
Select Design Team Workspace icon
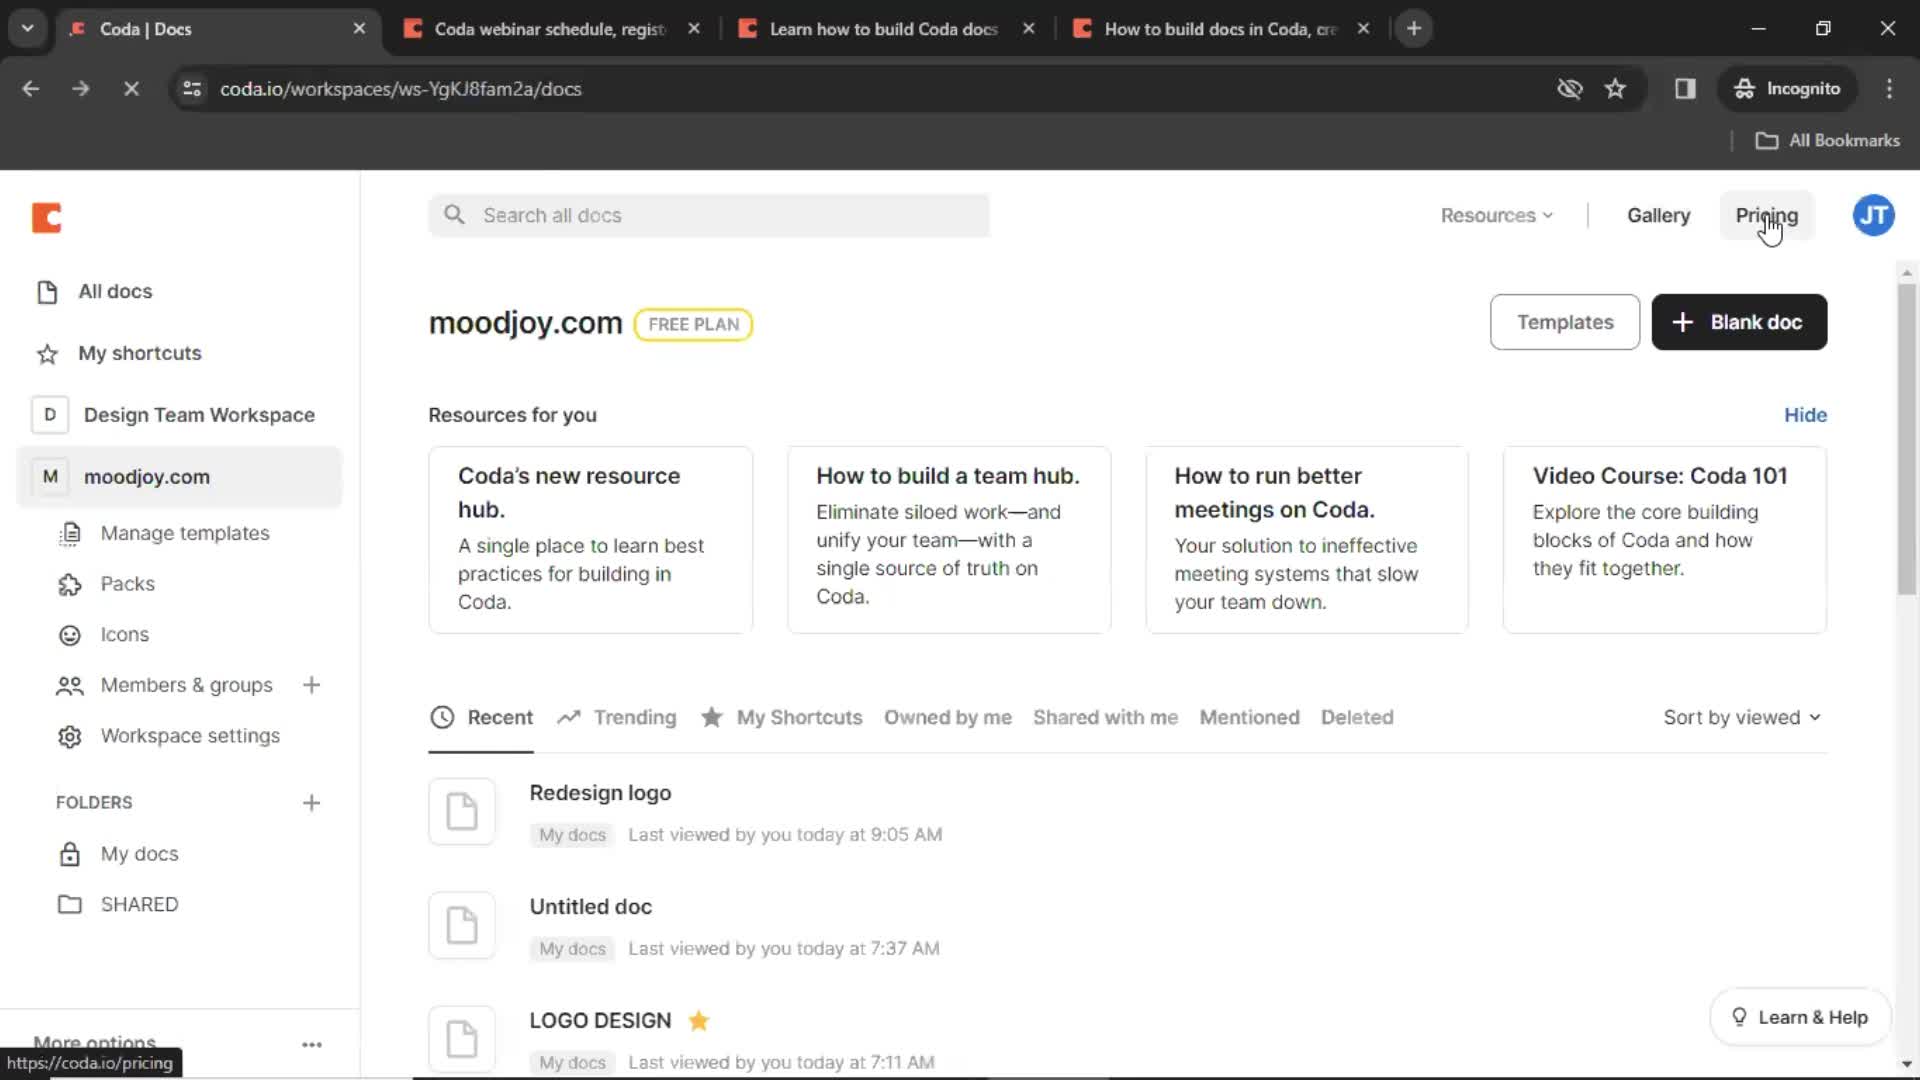pyautogui.click(x=50, y=414)
